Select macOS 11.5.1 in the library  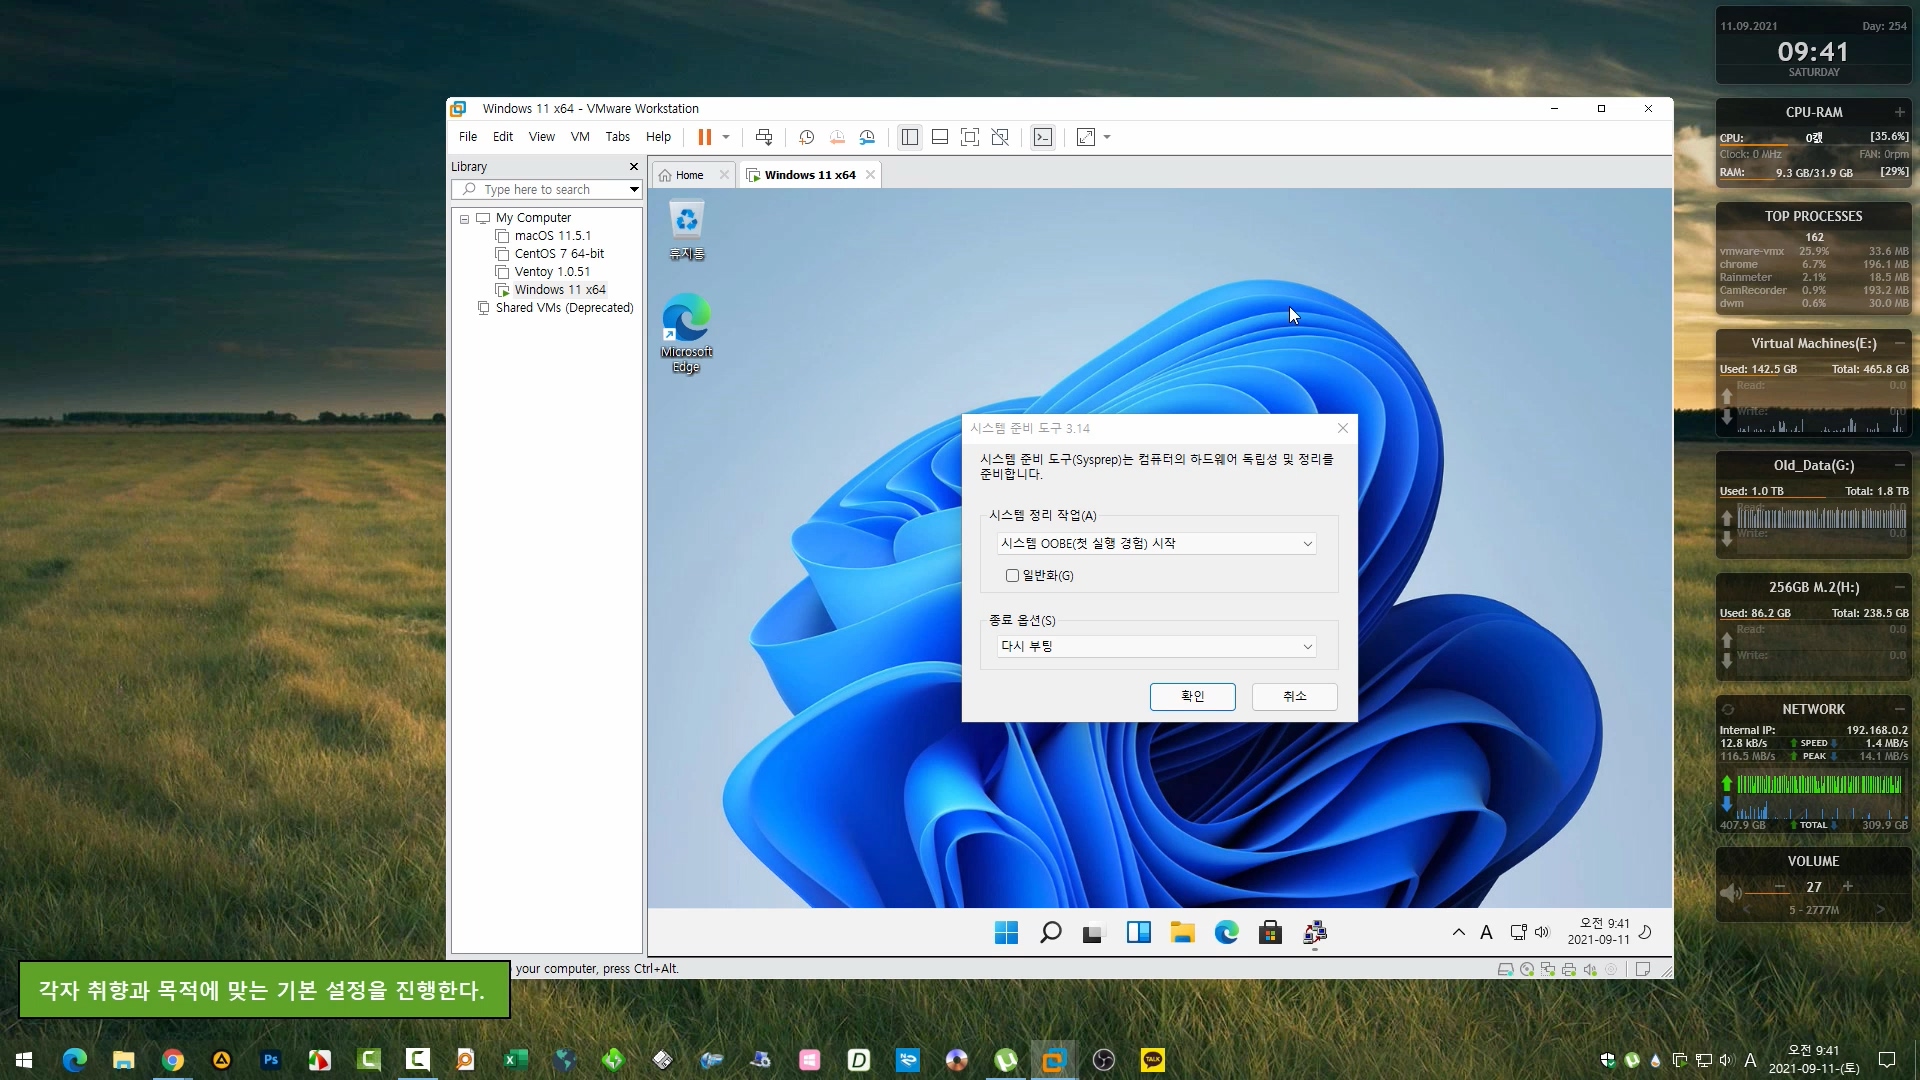click(x=552, y=236)
